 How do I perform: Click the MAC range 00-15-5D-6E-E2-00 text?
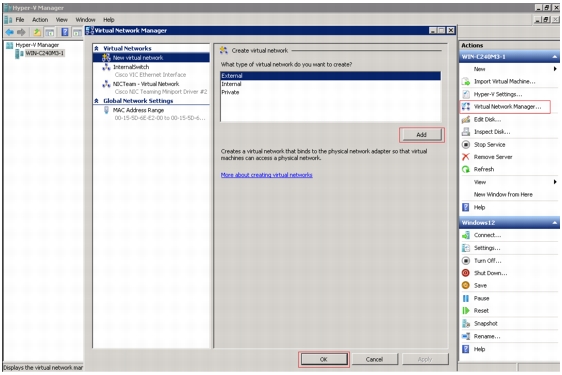tap(160, 118)
